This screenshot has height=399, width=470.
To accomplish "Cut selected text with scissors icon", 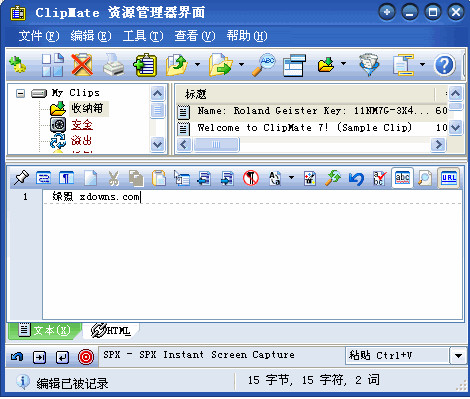I will [x=114, y=178].
